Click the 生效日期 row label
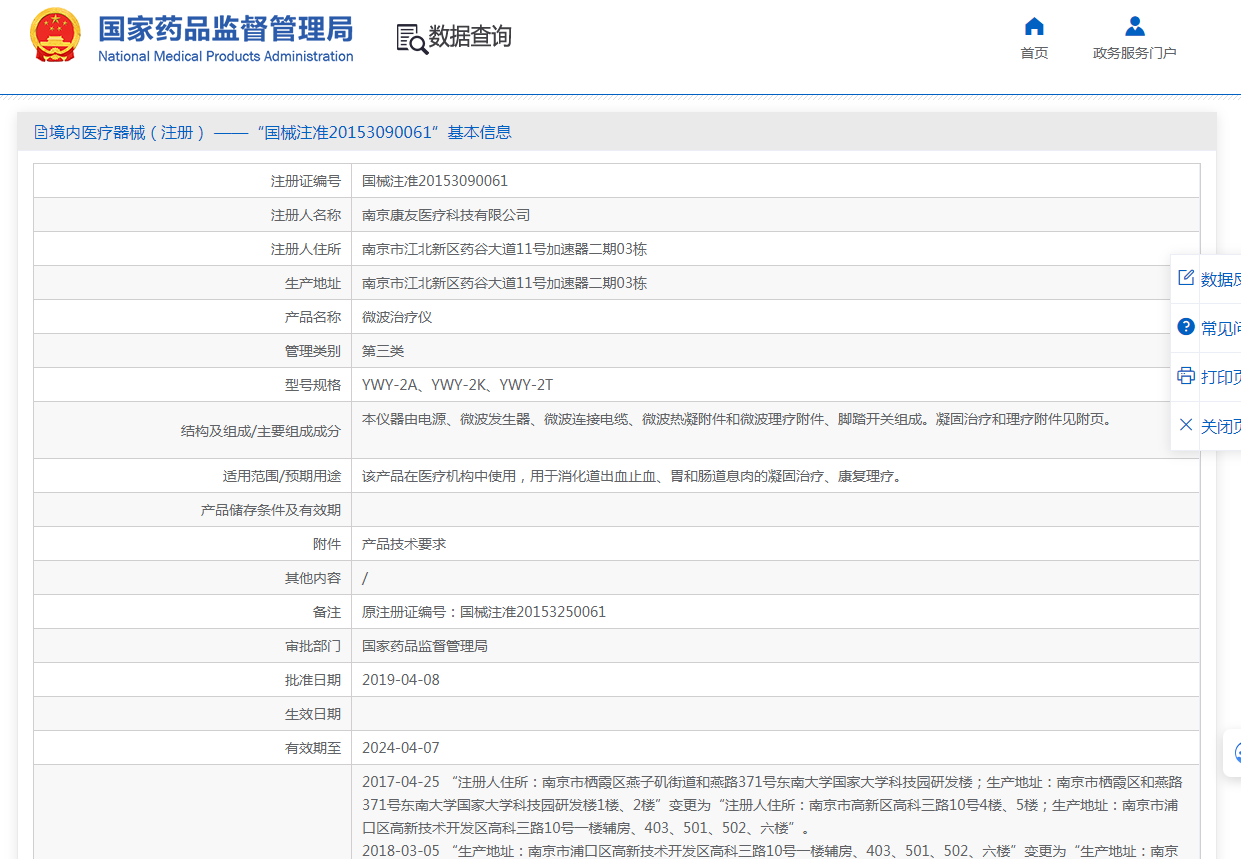The width and height of the screenshot is (1241, 859). point(313,714)
